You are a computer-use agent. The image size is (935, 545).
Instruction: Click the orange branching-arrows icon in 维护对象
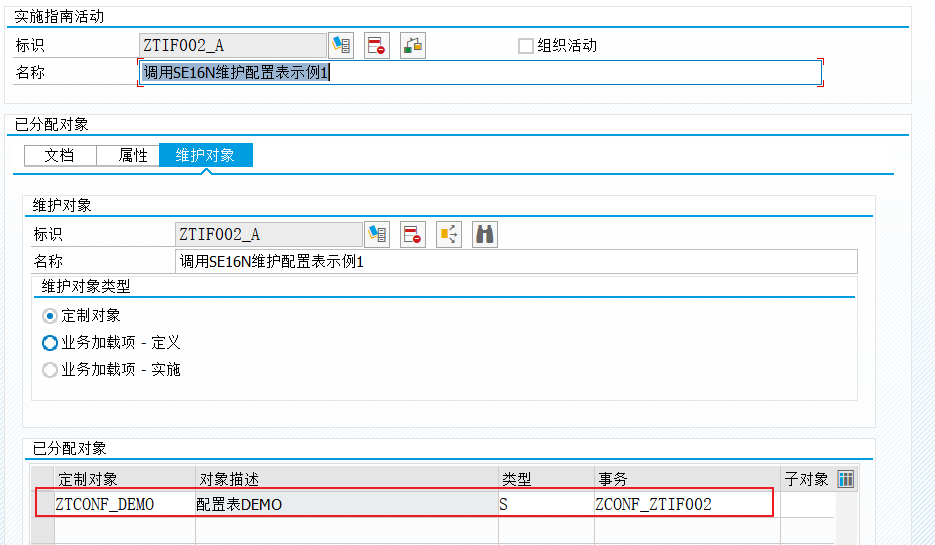449,234
